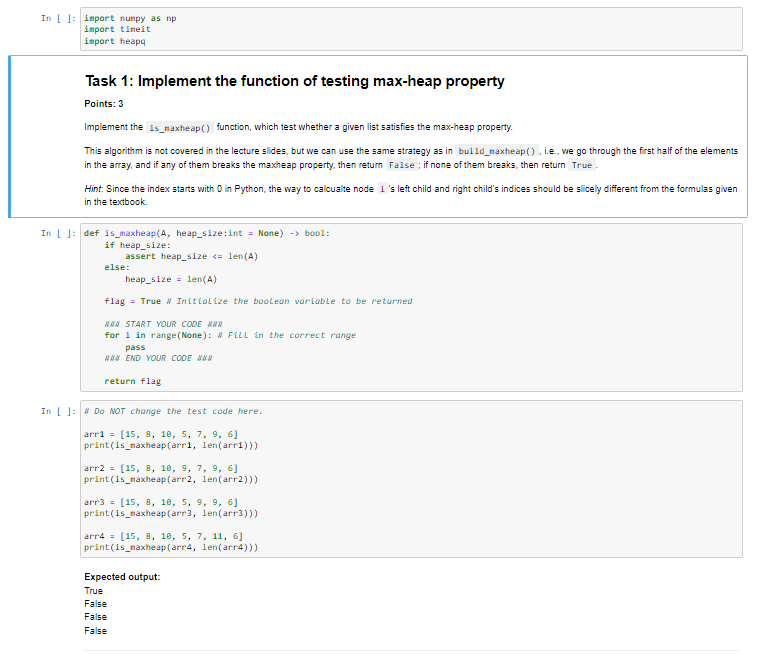Click the '### END YOUR CODE ###' comment
The image size is (757, 654).
point(158,358)
